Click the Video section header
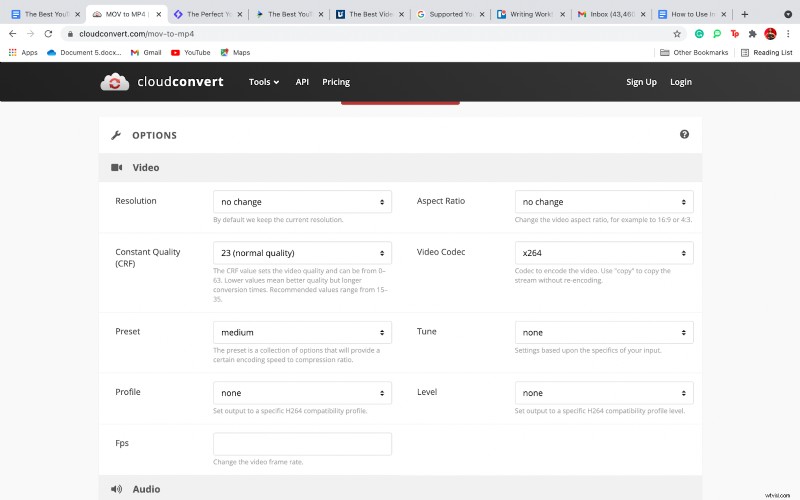Image resolution: width=800 pixels, height=500 pixels. click(400, 167)
